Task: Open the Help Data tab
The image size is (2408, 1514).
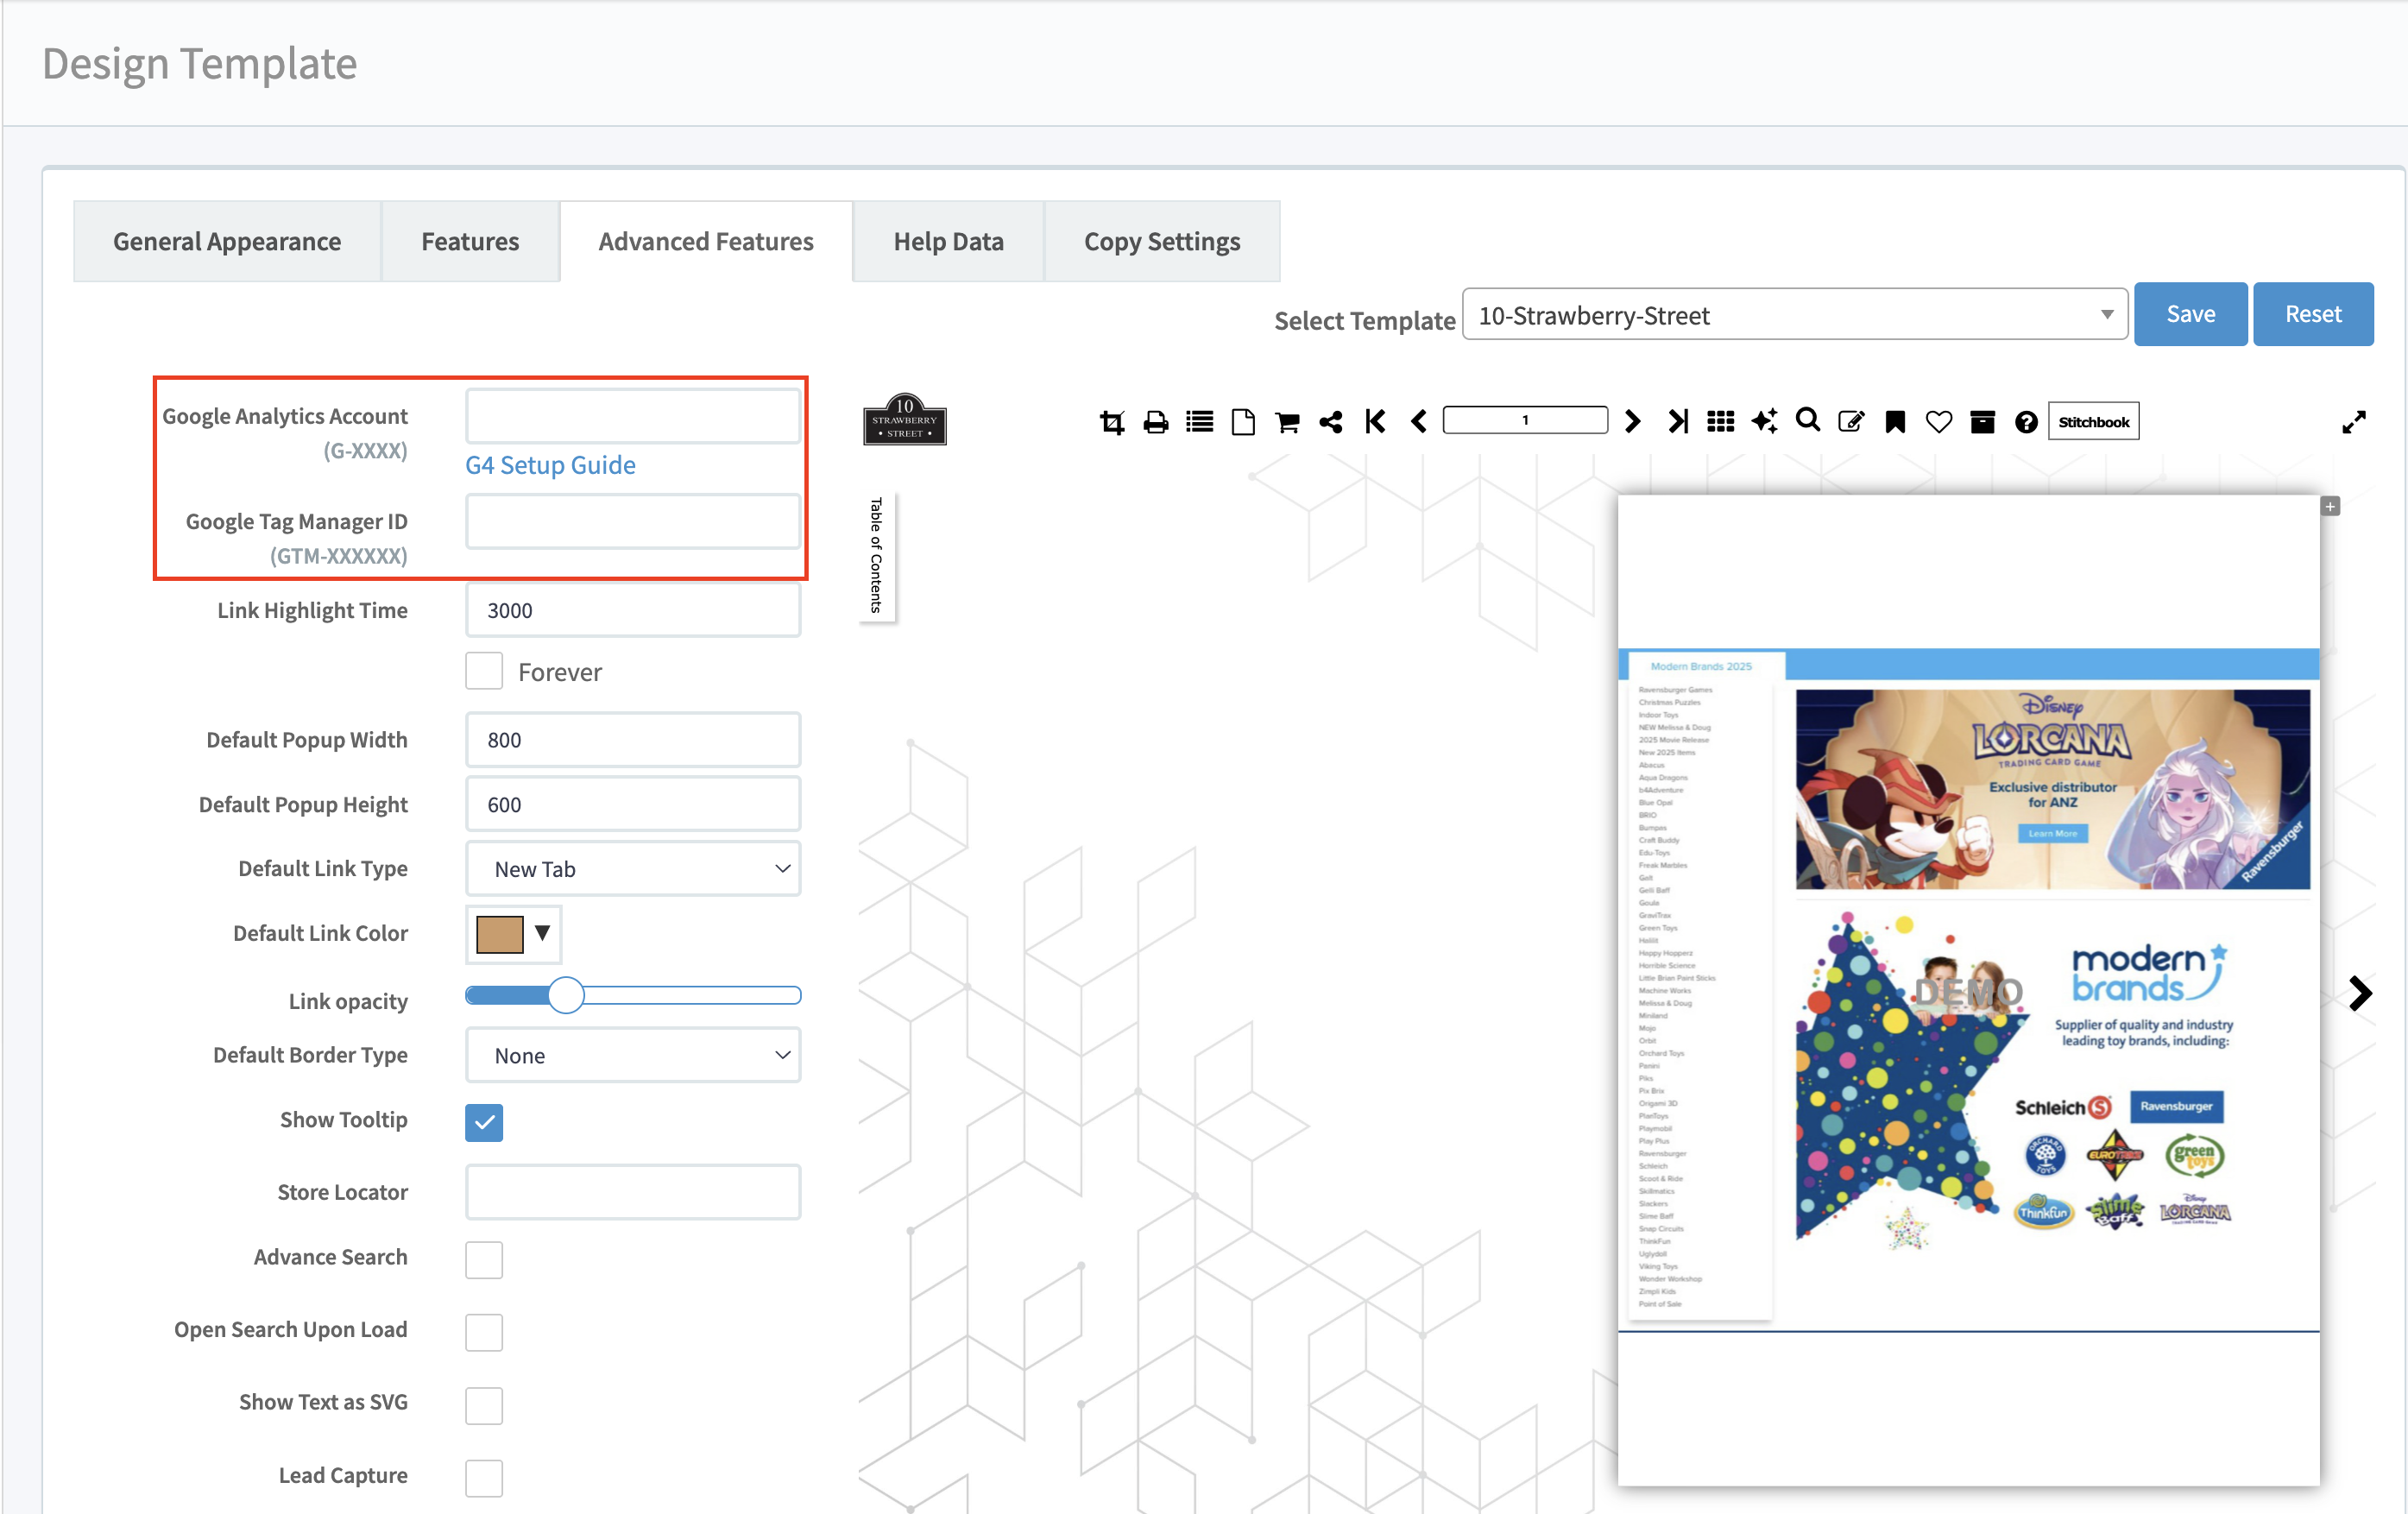Action: tap(948, 242)
